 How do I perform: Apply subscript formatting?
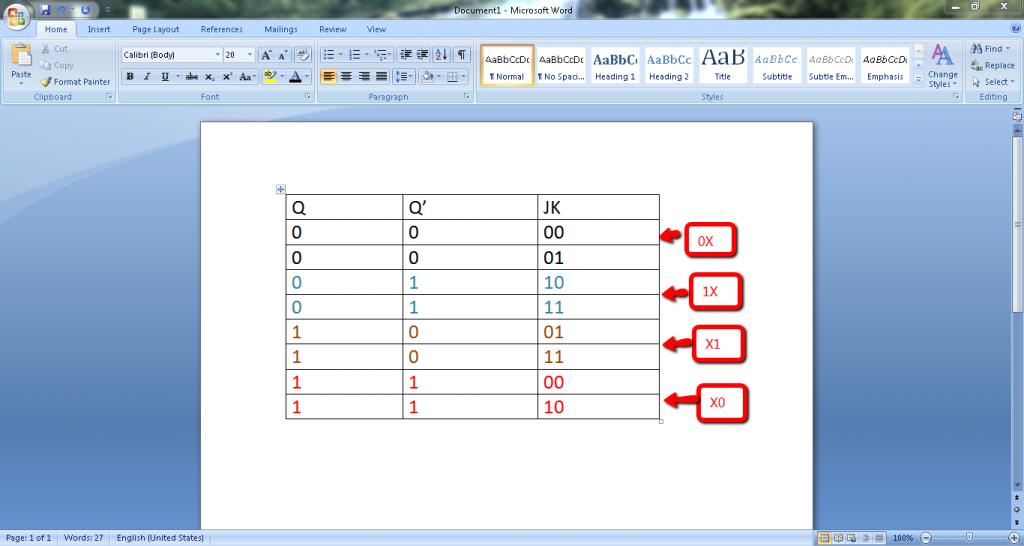pyautogui.click(x=209, y=77)
